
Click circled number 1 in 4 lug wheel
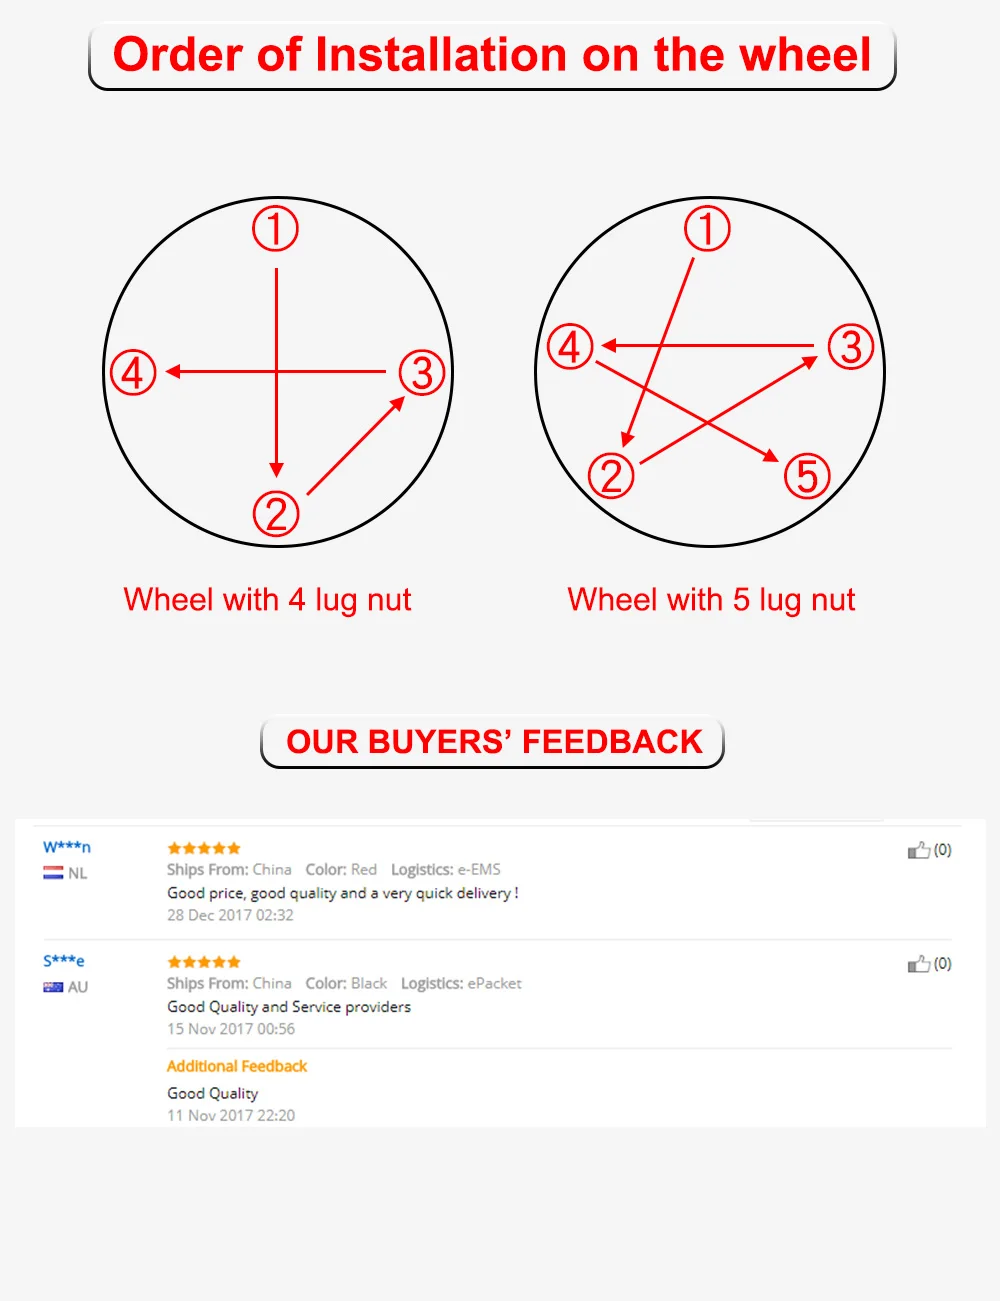coord(275,229)
